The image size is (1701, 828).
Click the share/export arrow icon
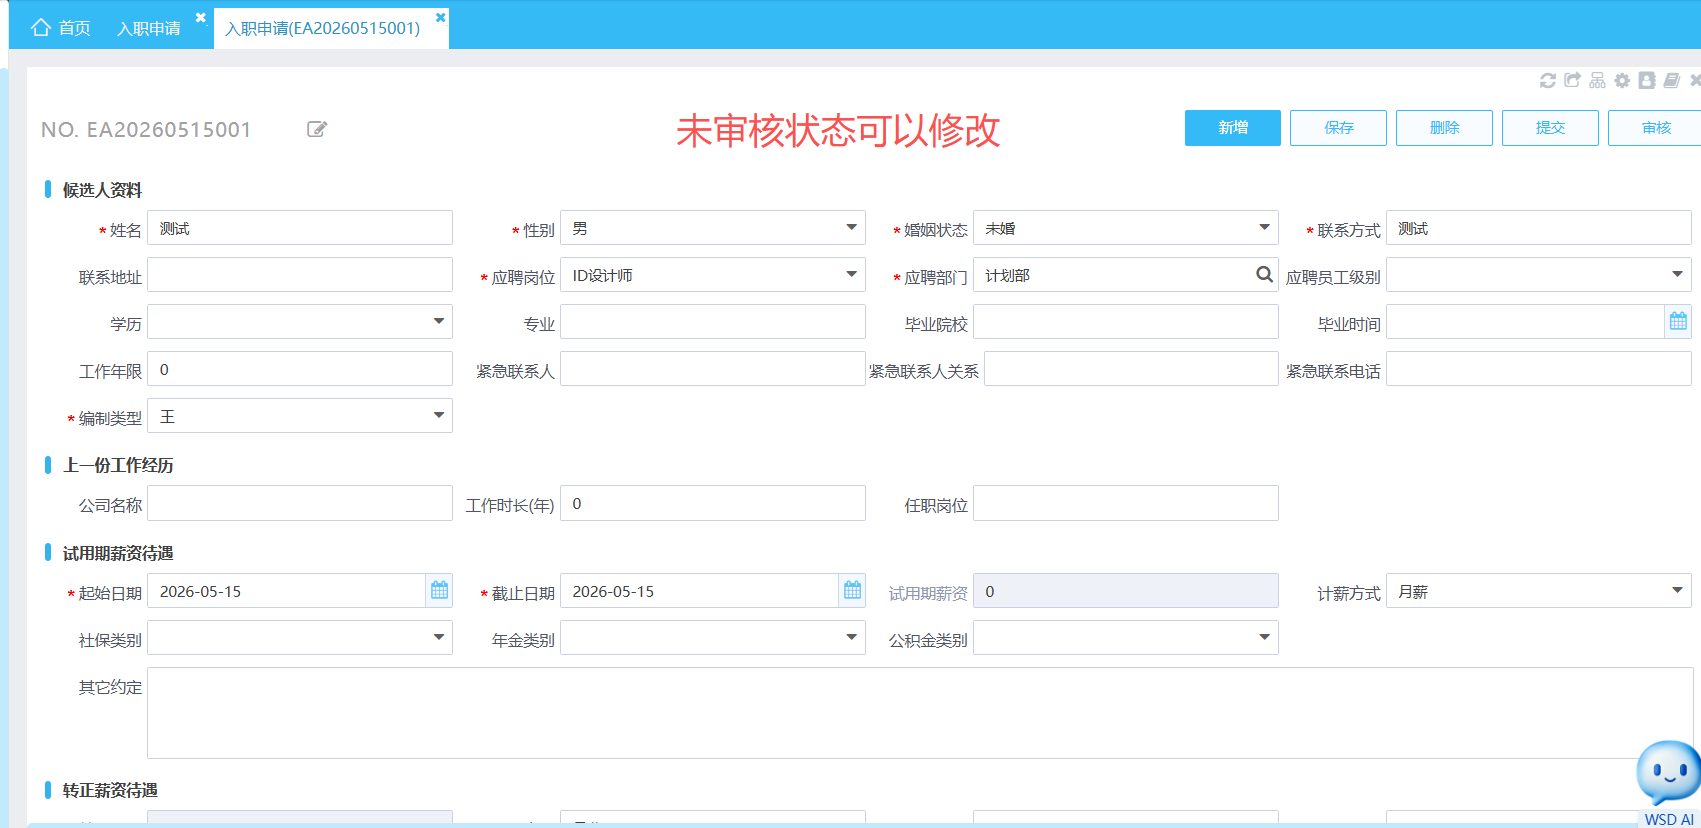click(1573, 80)
